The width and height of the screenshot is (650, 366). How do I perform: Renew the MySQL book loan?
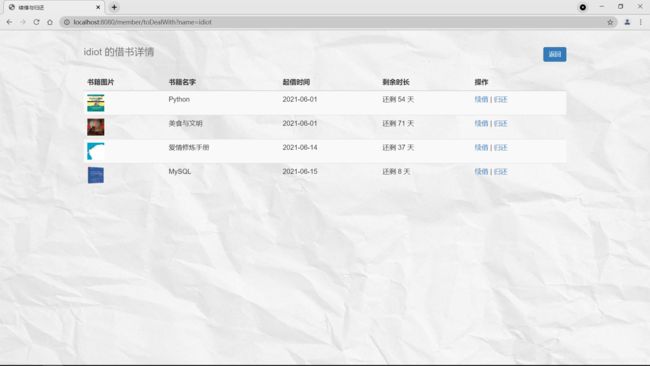pos(481,172)
